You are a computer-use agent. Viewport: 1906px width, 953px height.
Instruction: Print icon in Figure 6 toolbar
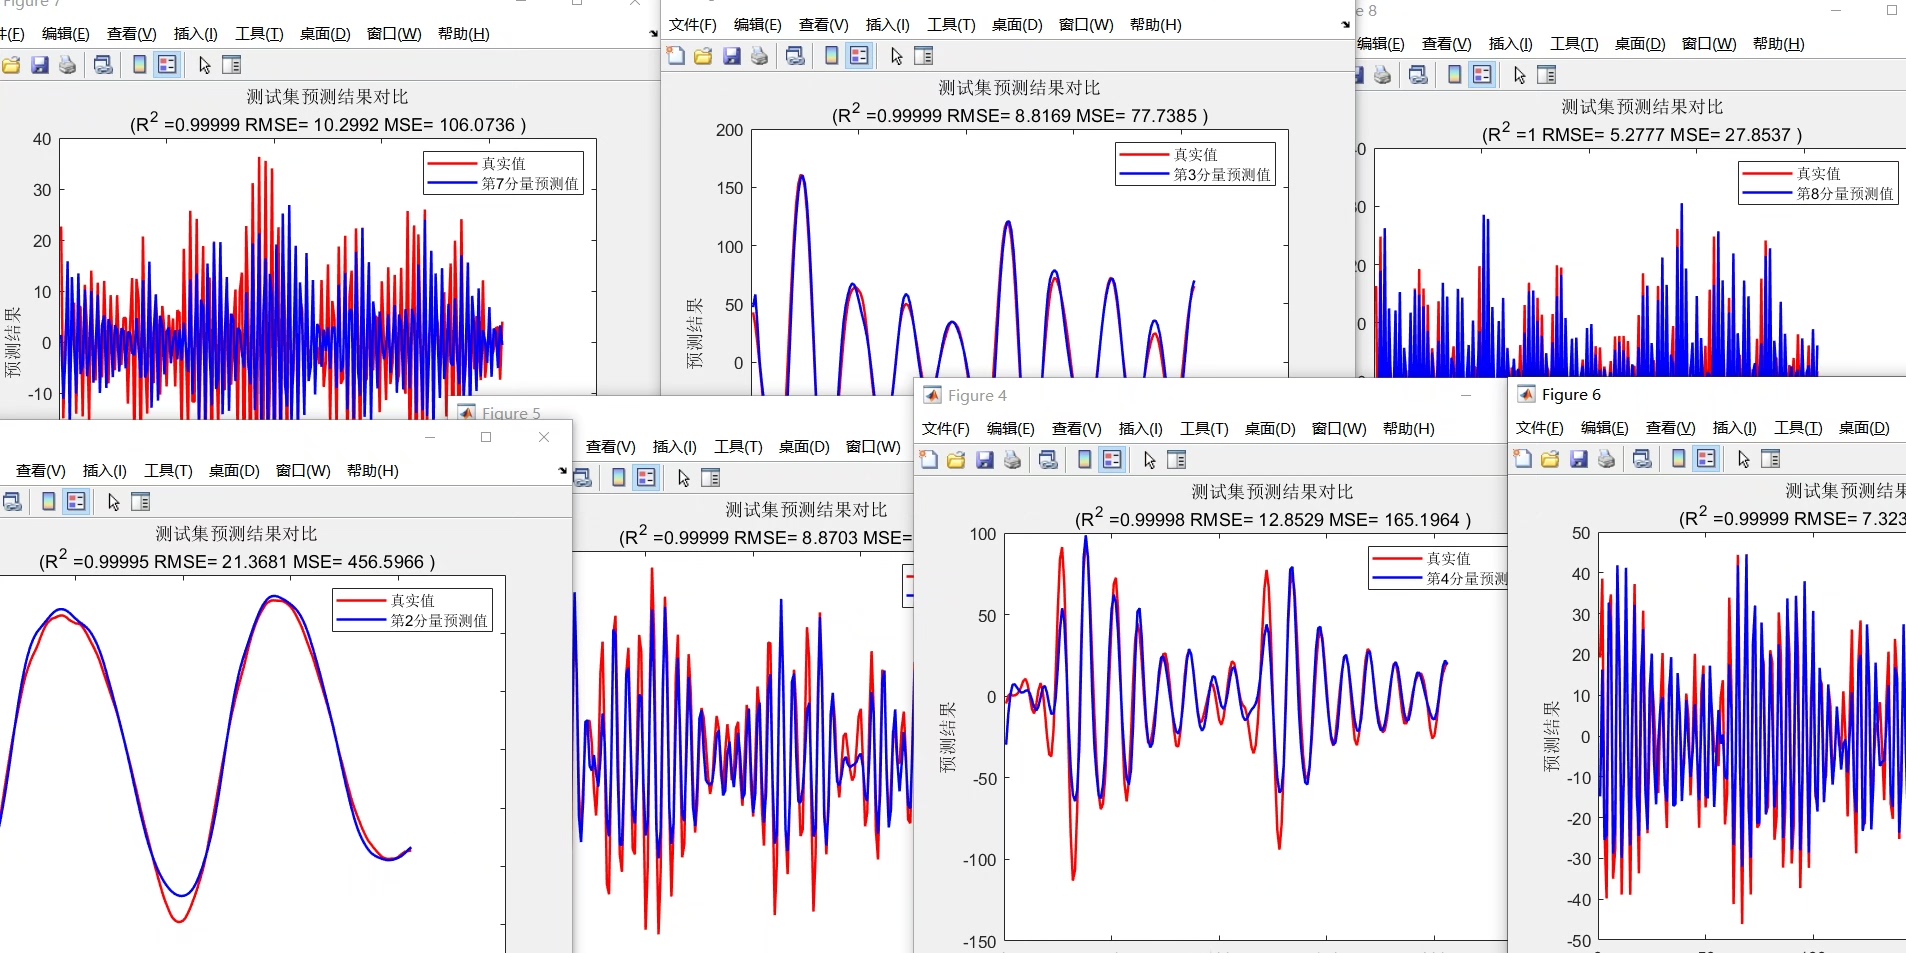pos(1606,459)
